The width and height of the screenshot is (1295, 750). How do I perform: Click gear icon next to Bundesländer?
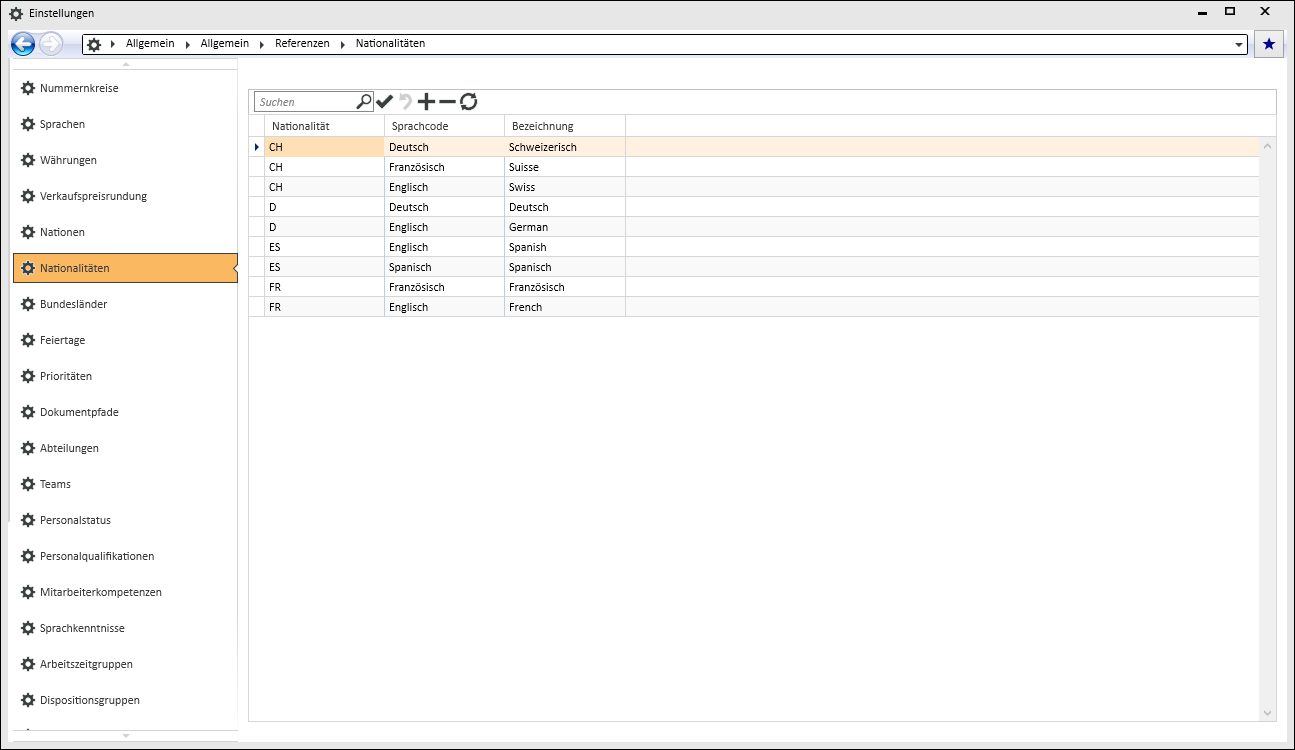[x=28, y=304]
